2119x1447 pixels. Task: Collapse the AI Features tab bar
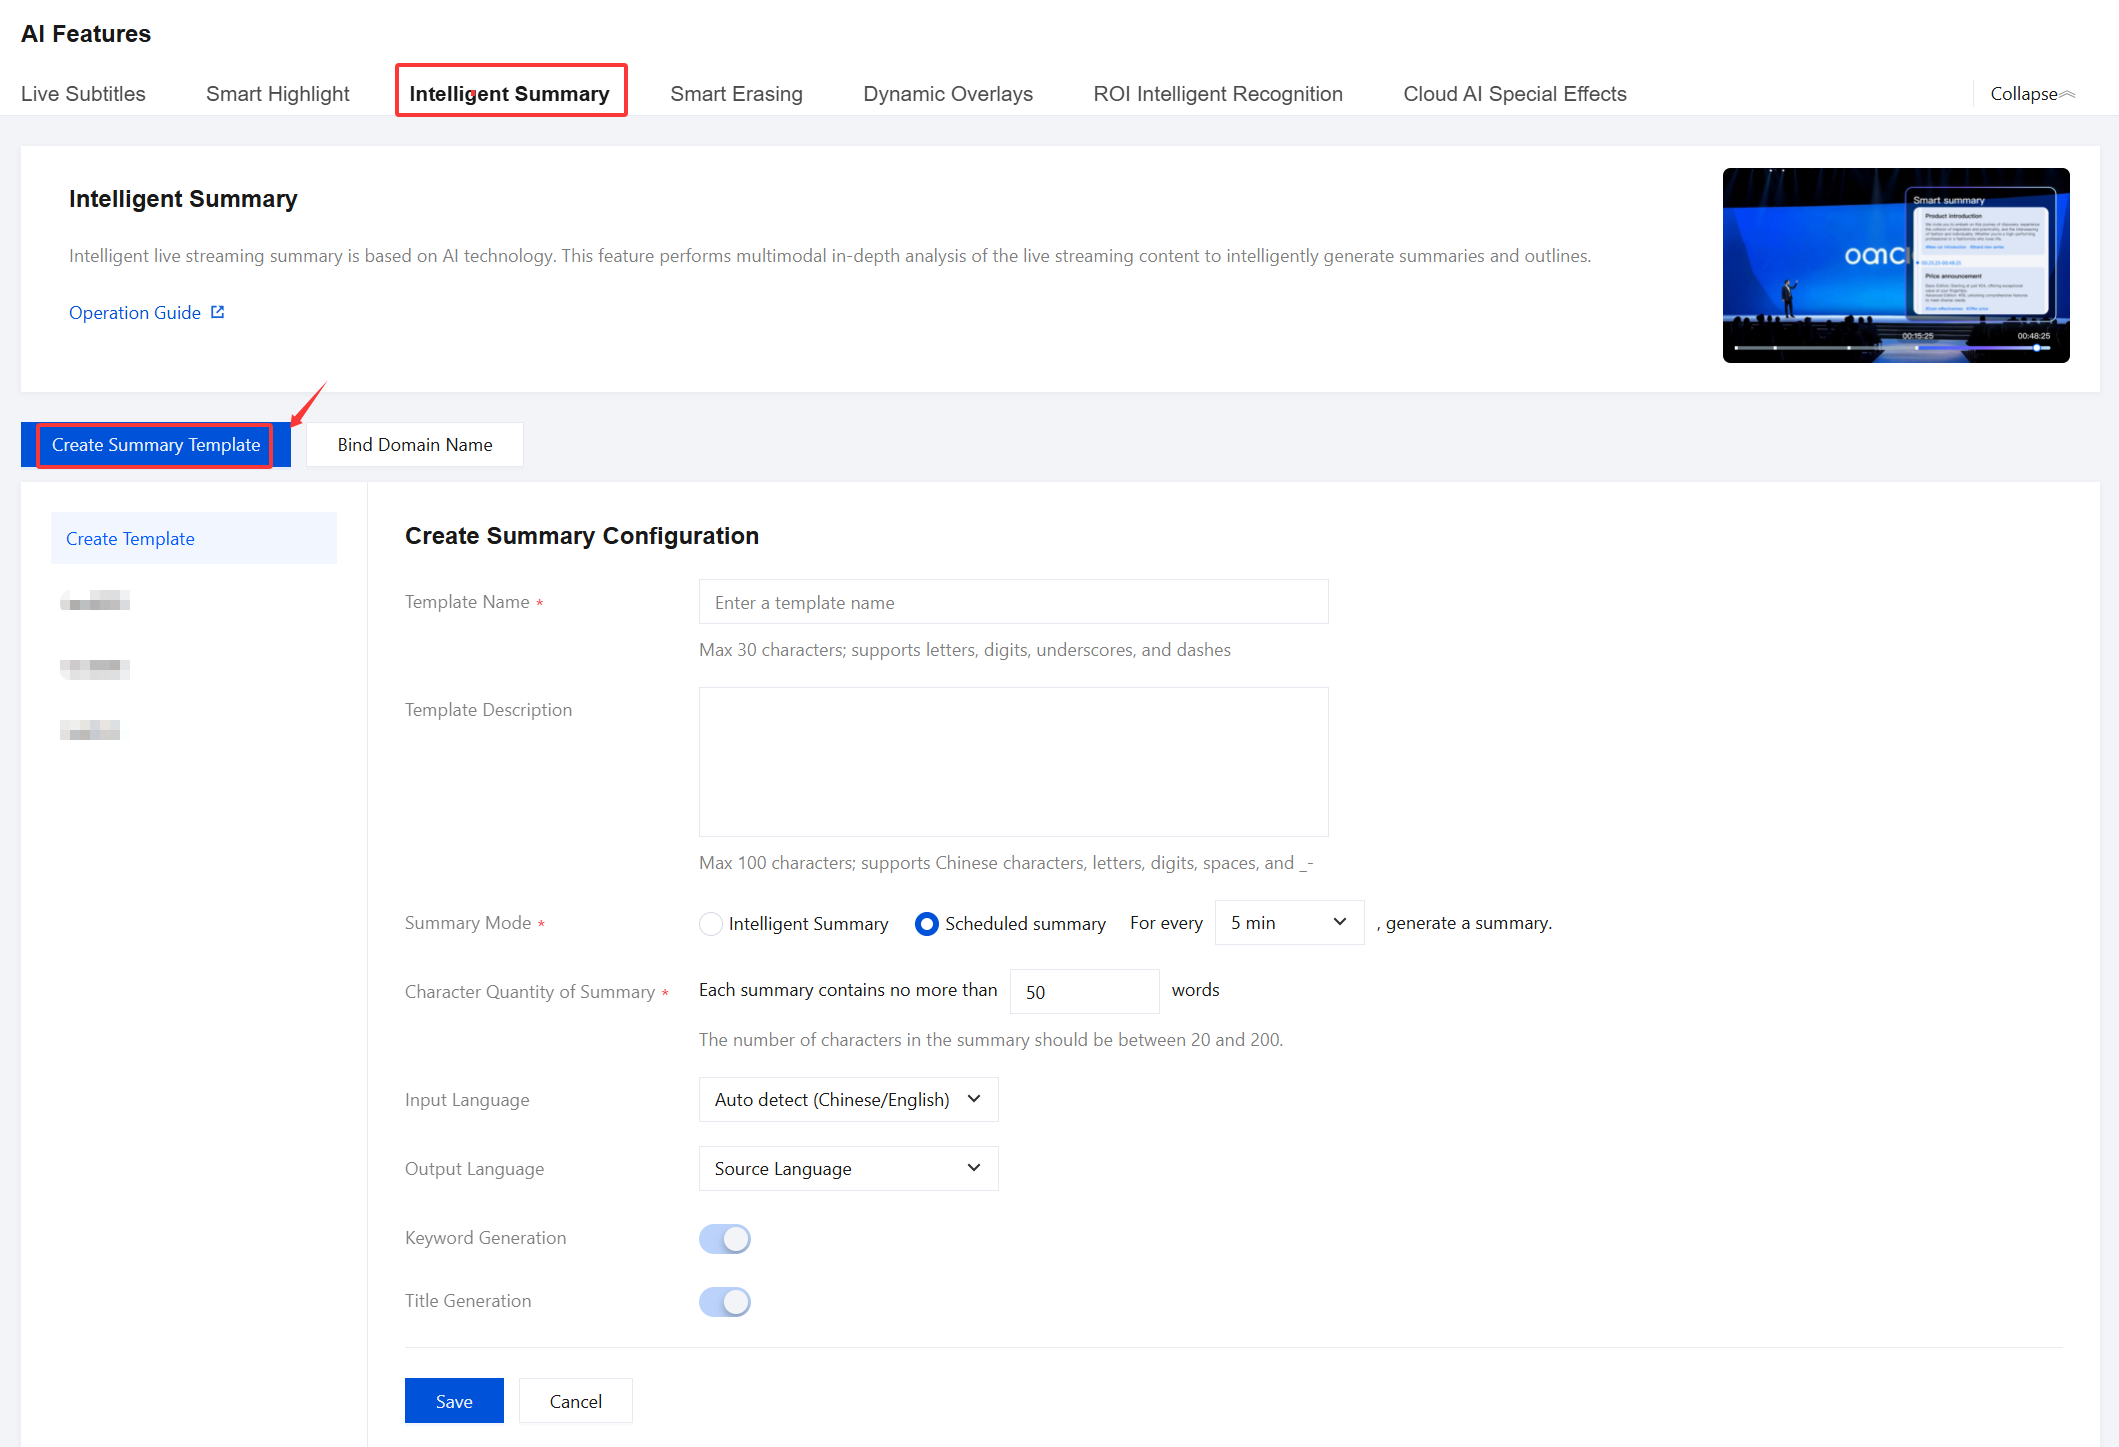[2032, 94]
